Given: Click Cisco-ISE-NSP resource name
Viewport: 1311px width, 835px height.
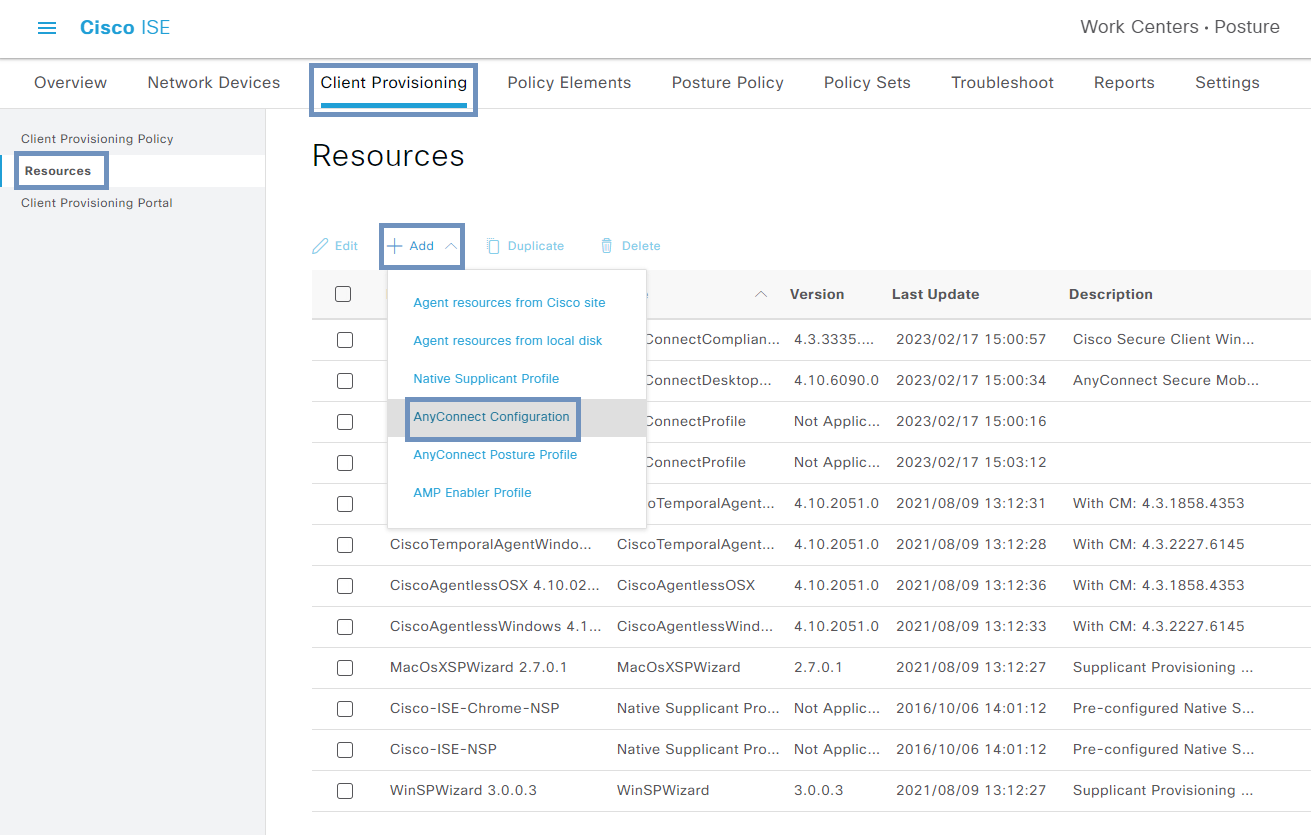Looking at the screenshot, I should 443,750.
